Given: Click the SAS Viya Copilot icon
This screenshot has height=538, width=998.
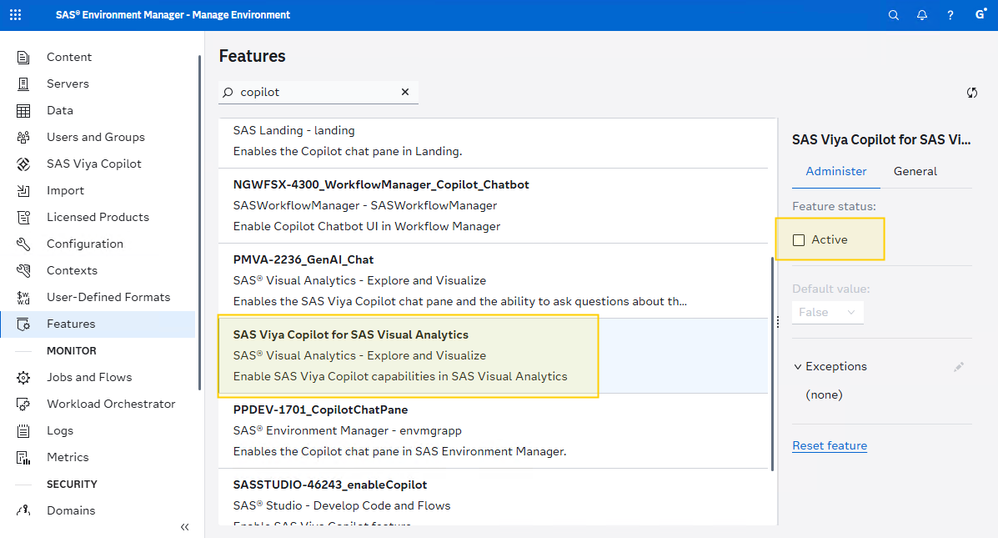Looking at the screenshot, I should point(23,164).
